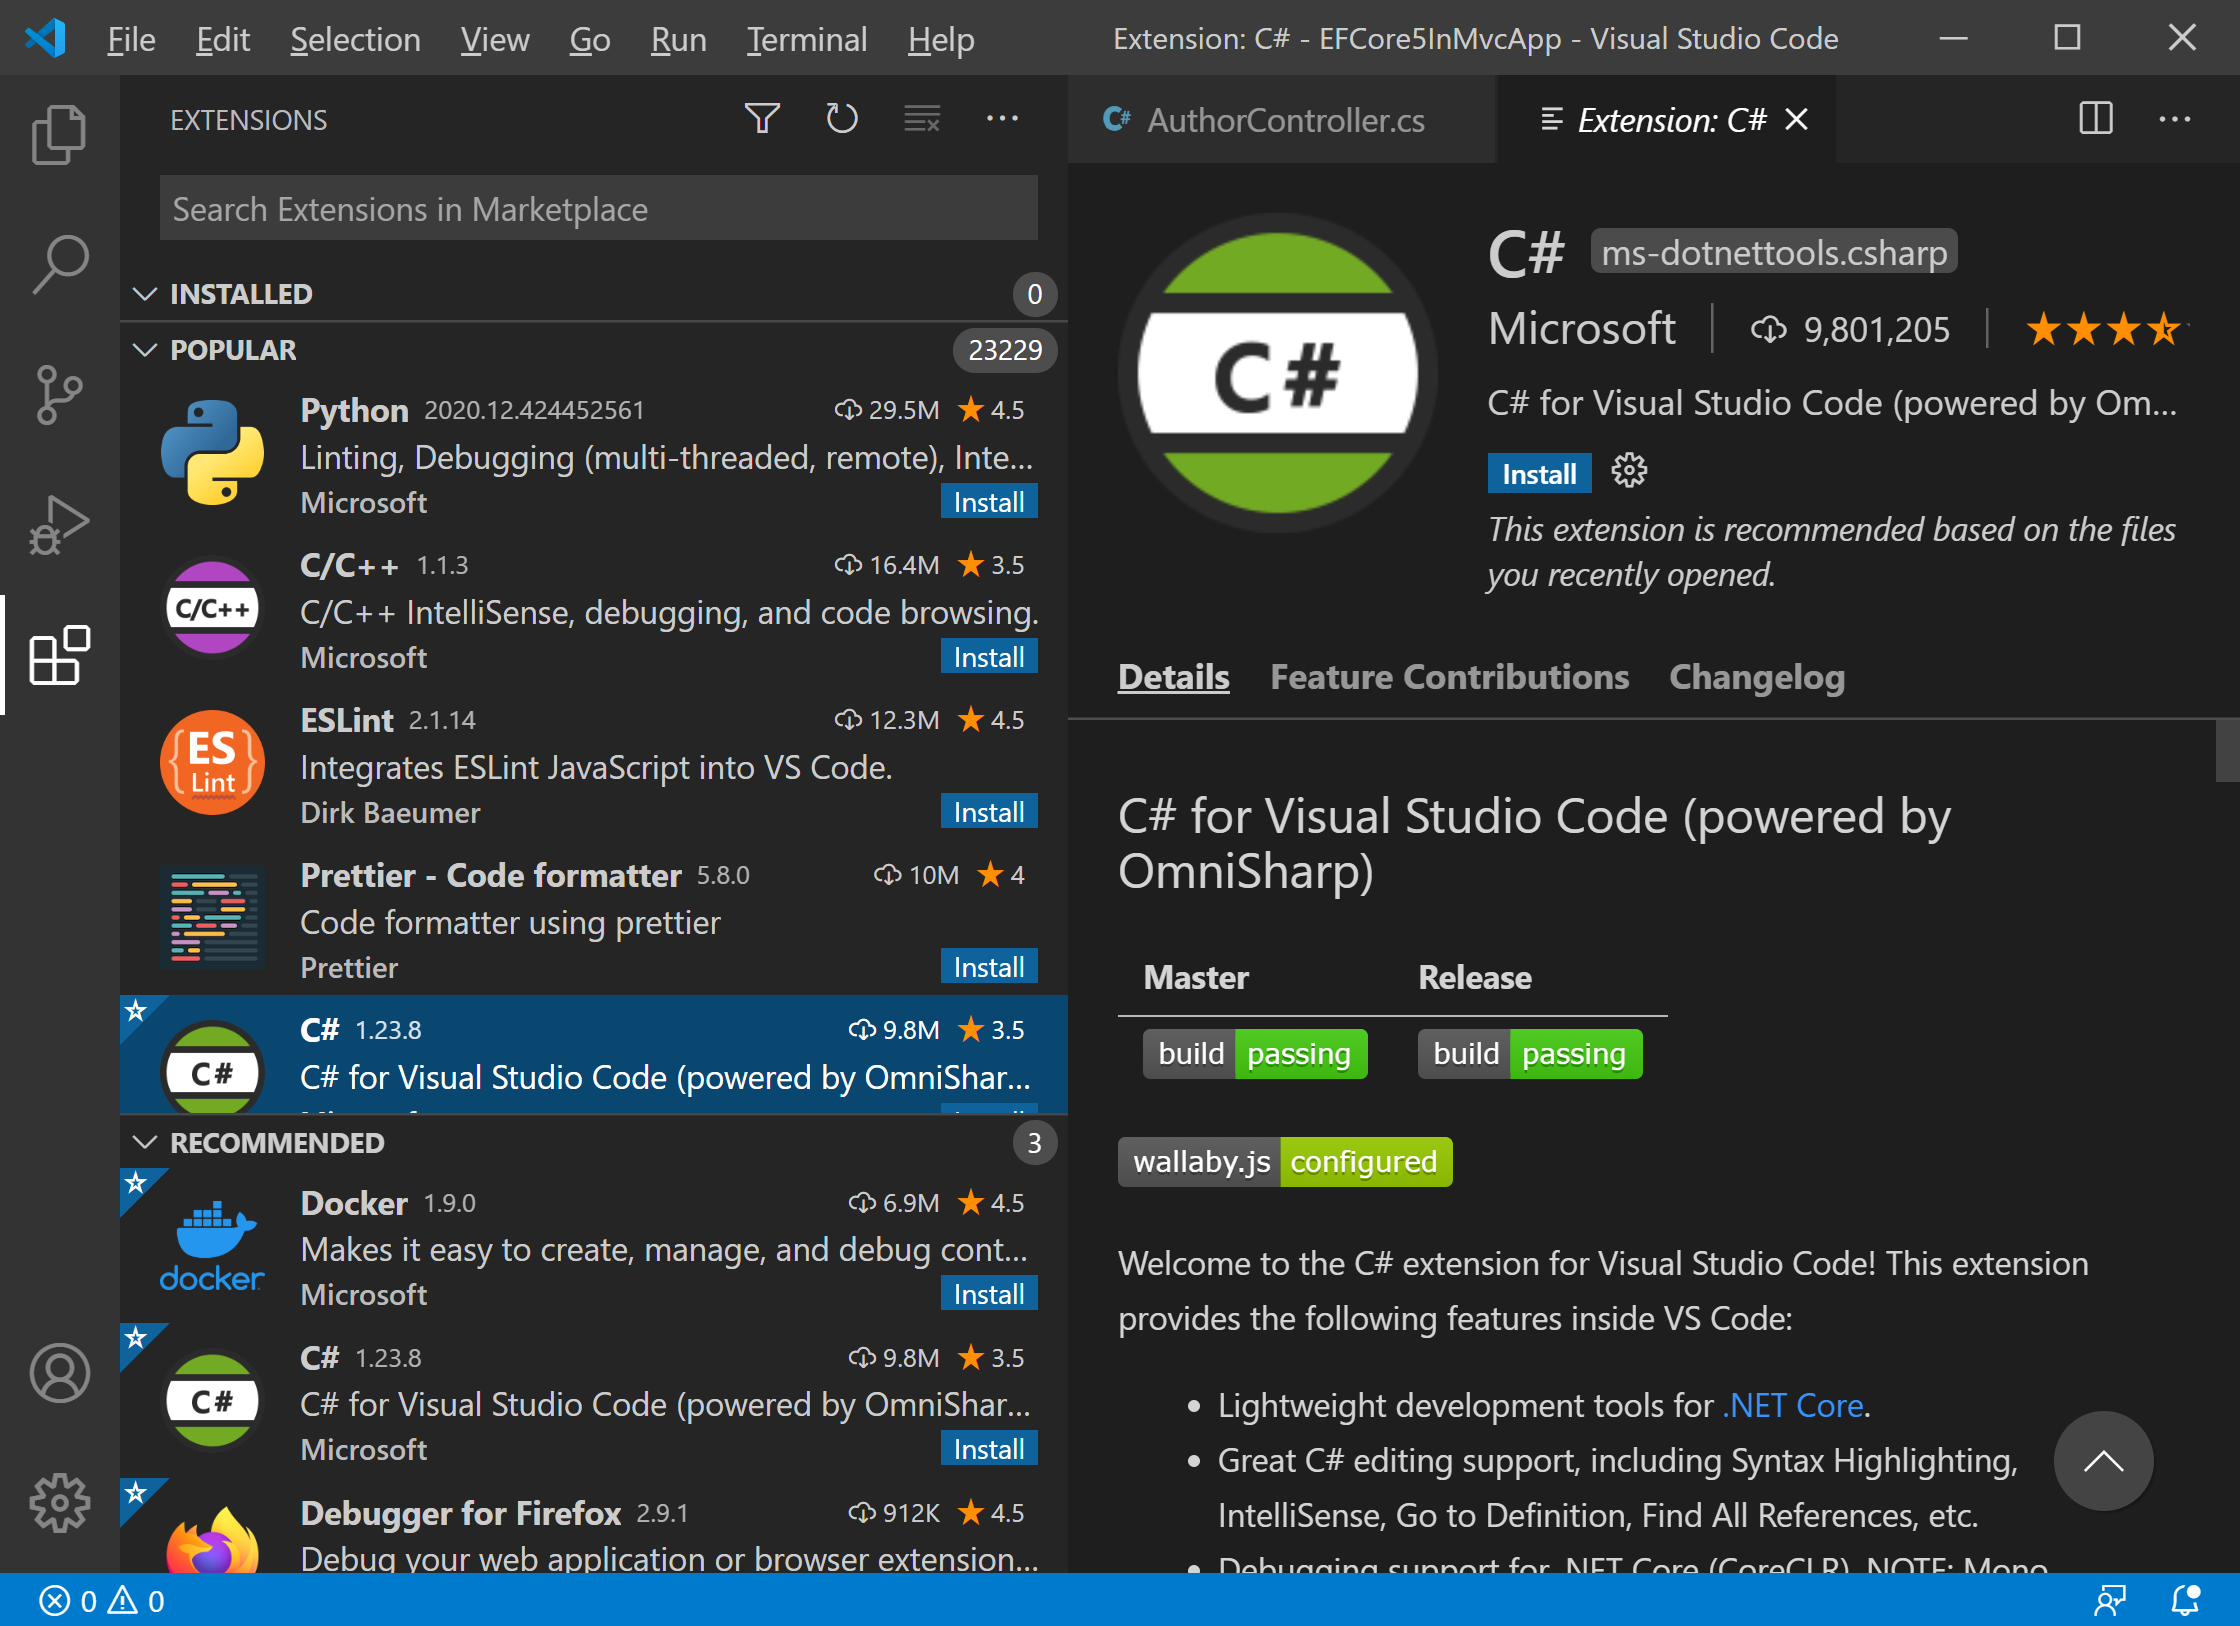Image resolution: width=2240 pixels, height=1626 pixels.
Task: Switch to the AuthorController.cs tab
Action: (x=1283, y=120)
